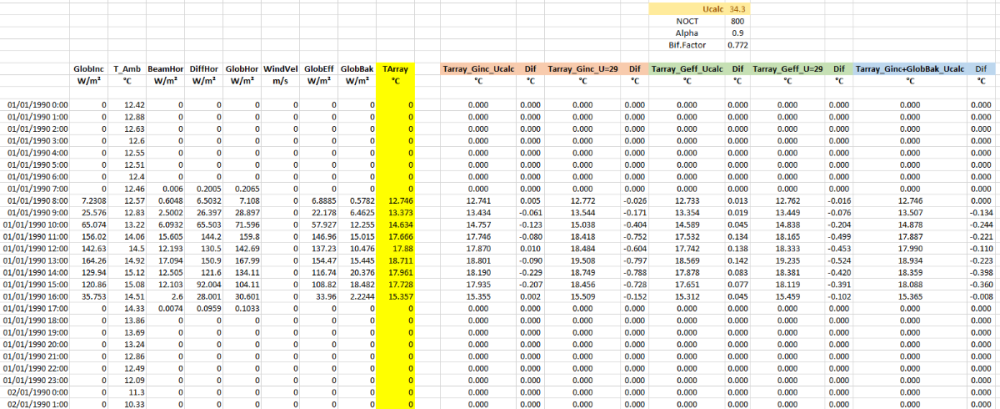
Task: Select the GlobBak column header
Action: pyautogui.click(x=357, y=68)
